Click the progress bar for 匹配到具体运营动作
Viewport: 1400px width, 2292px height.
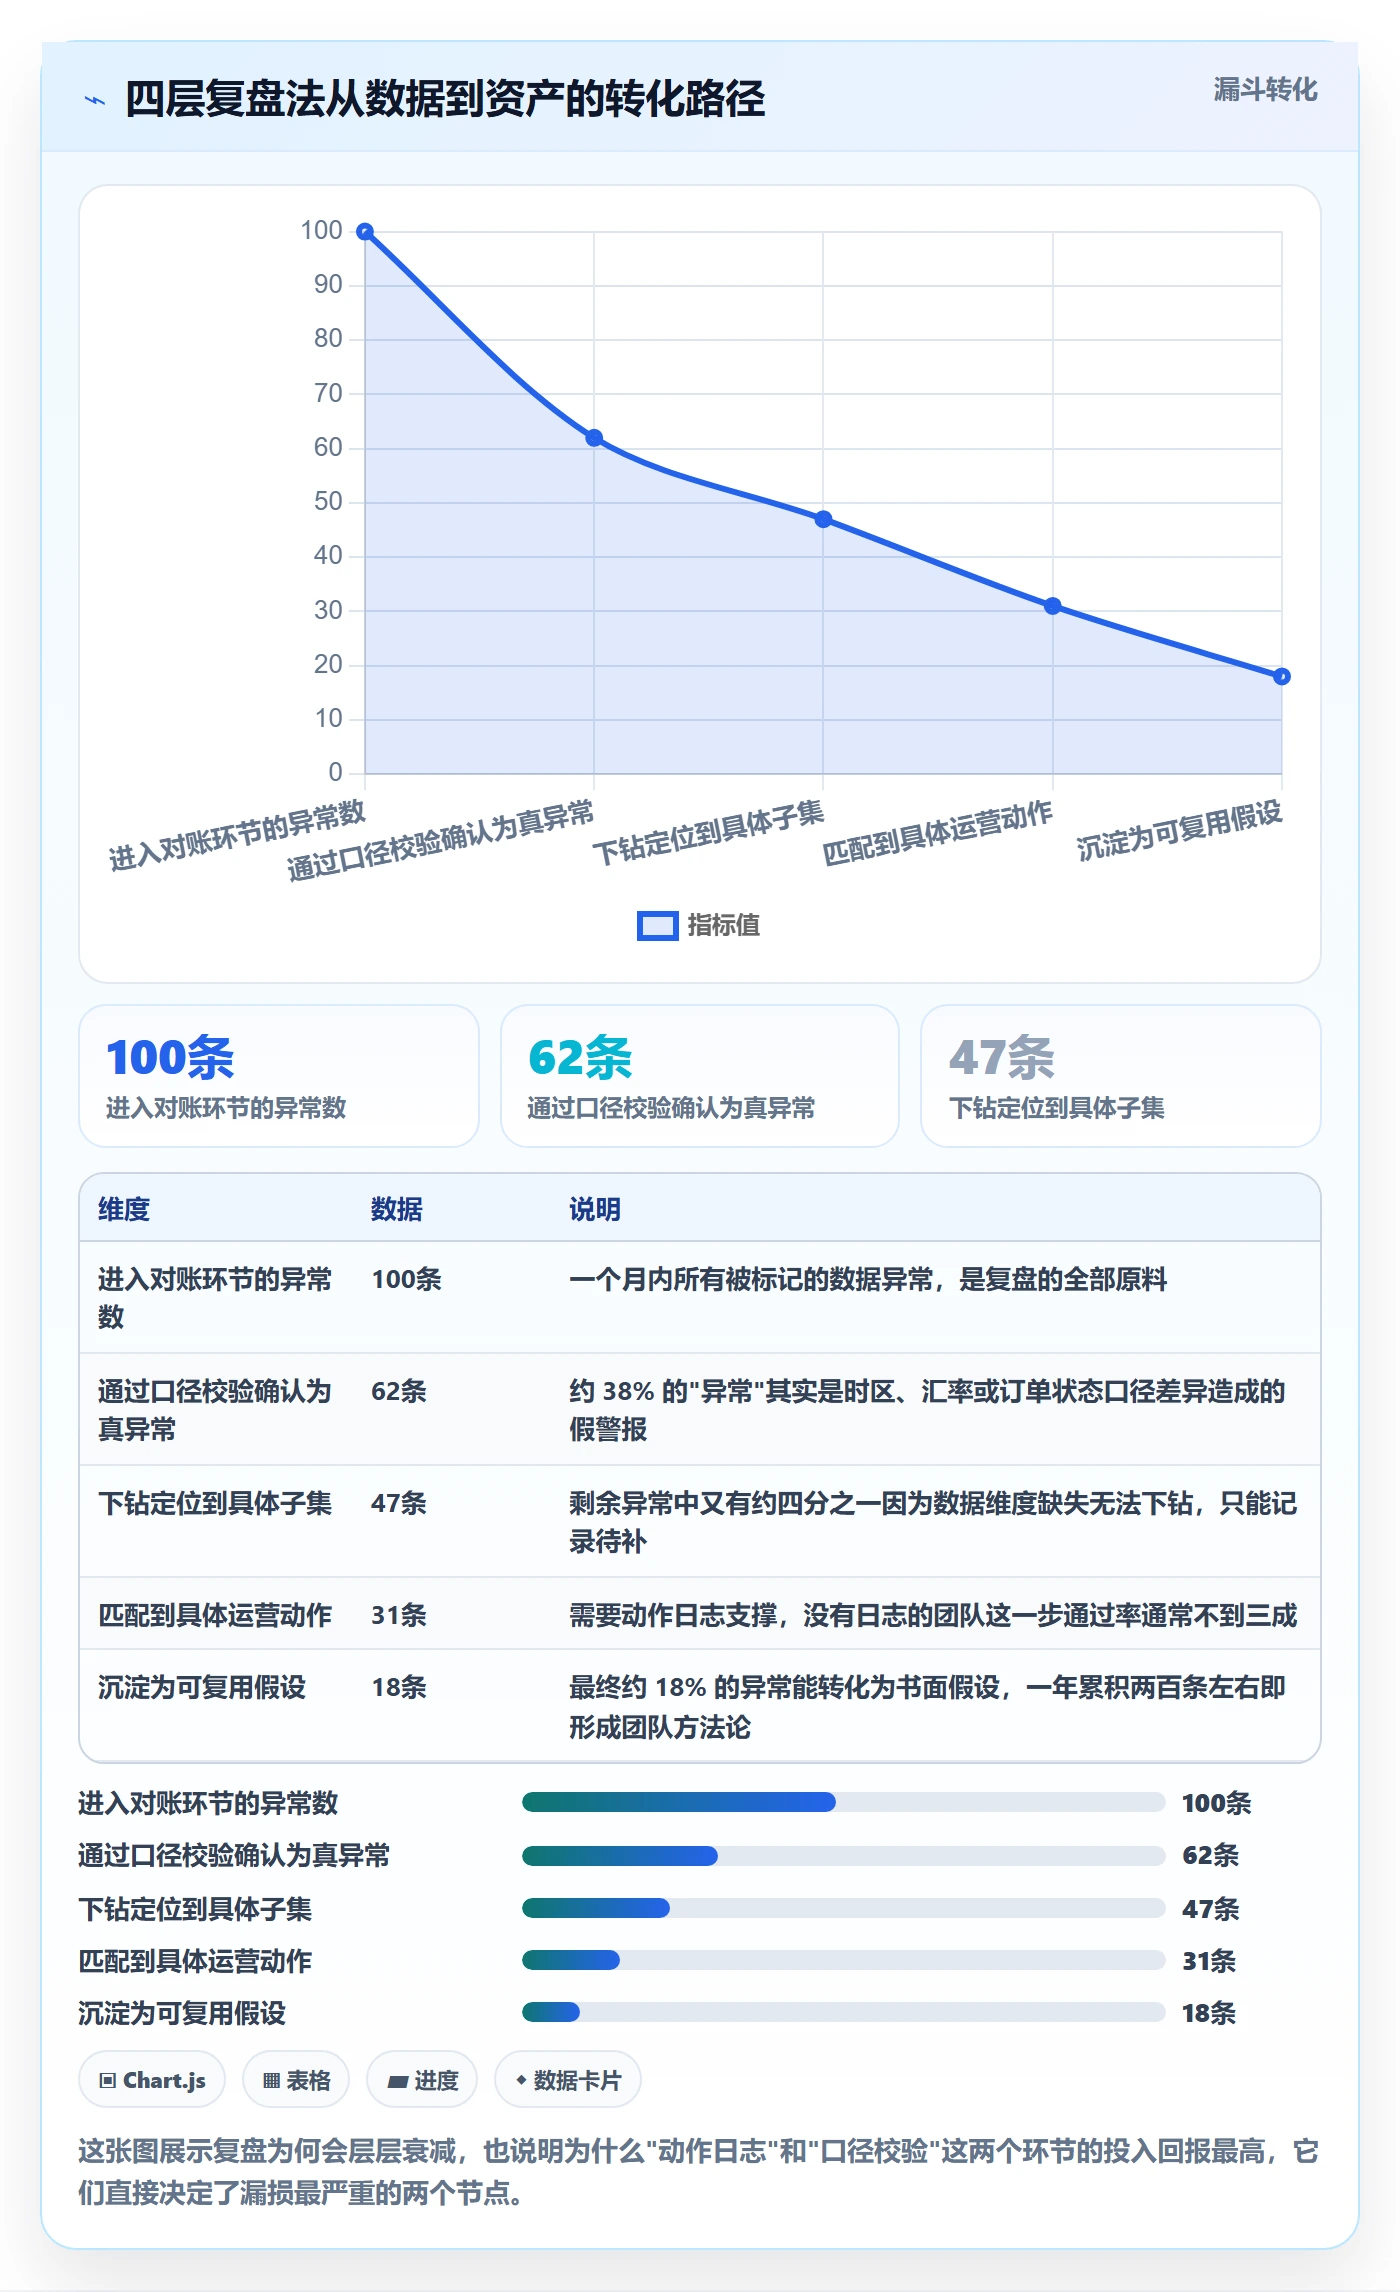(843, 1960)
